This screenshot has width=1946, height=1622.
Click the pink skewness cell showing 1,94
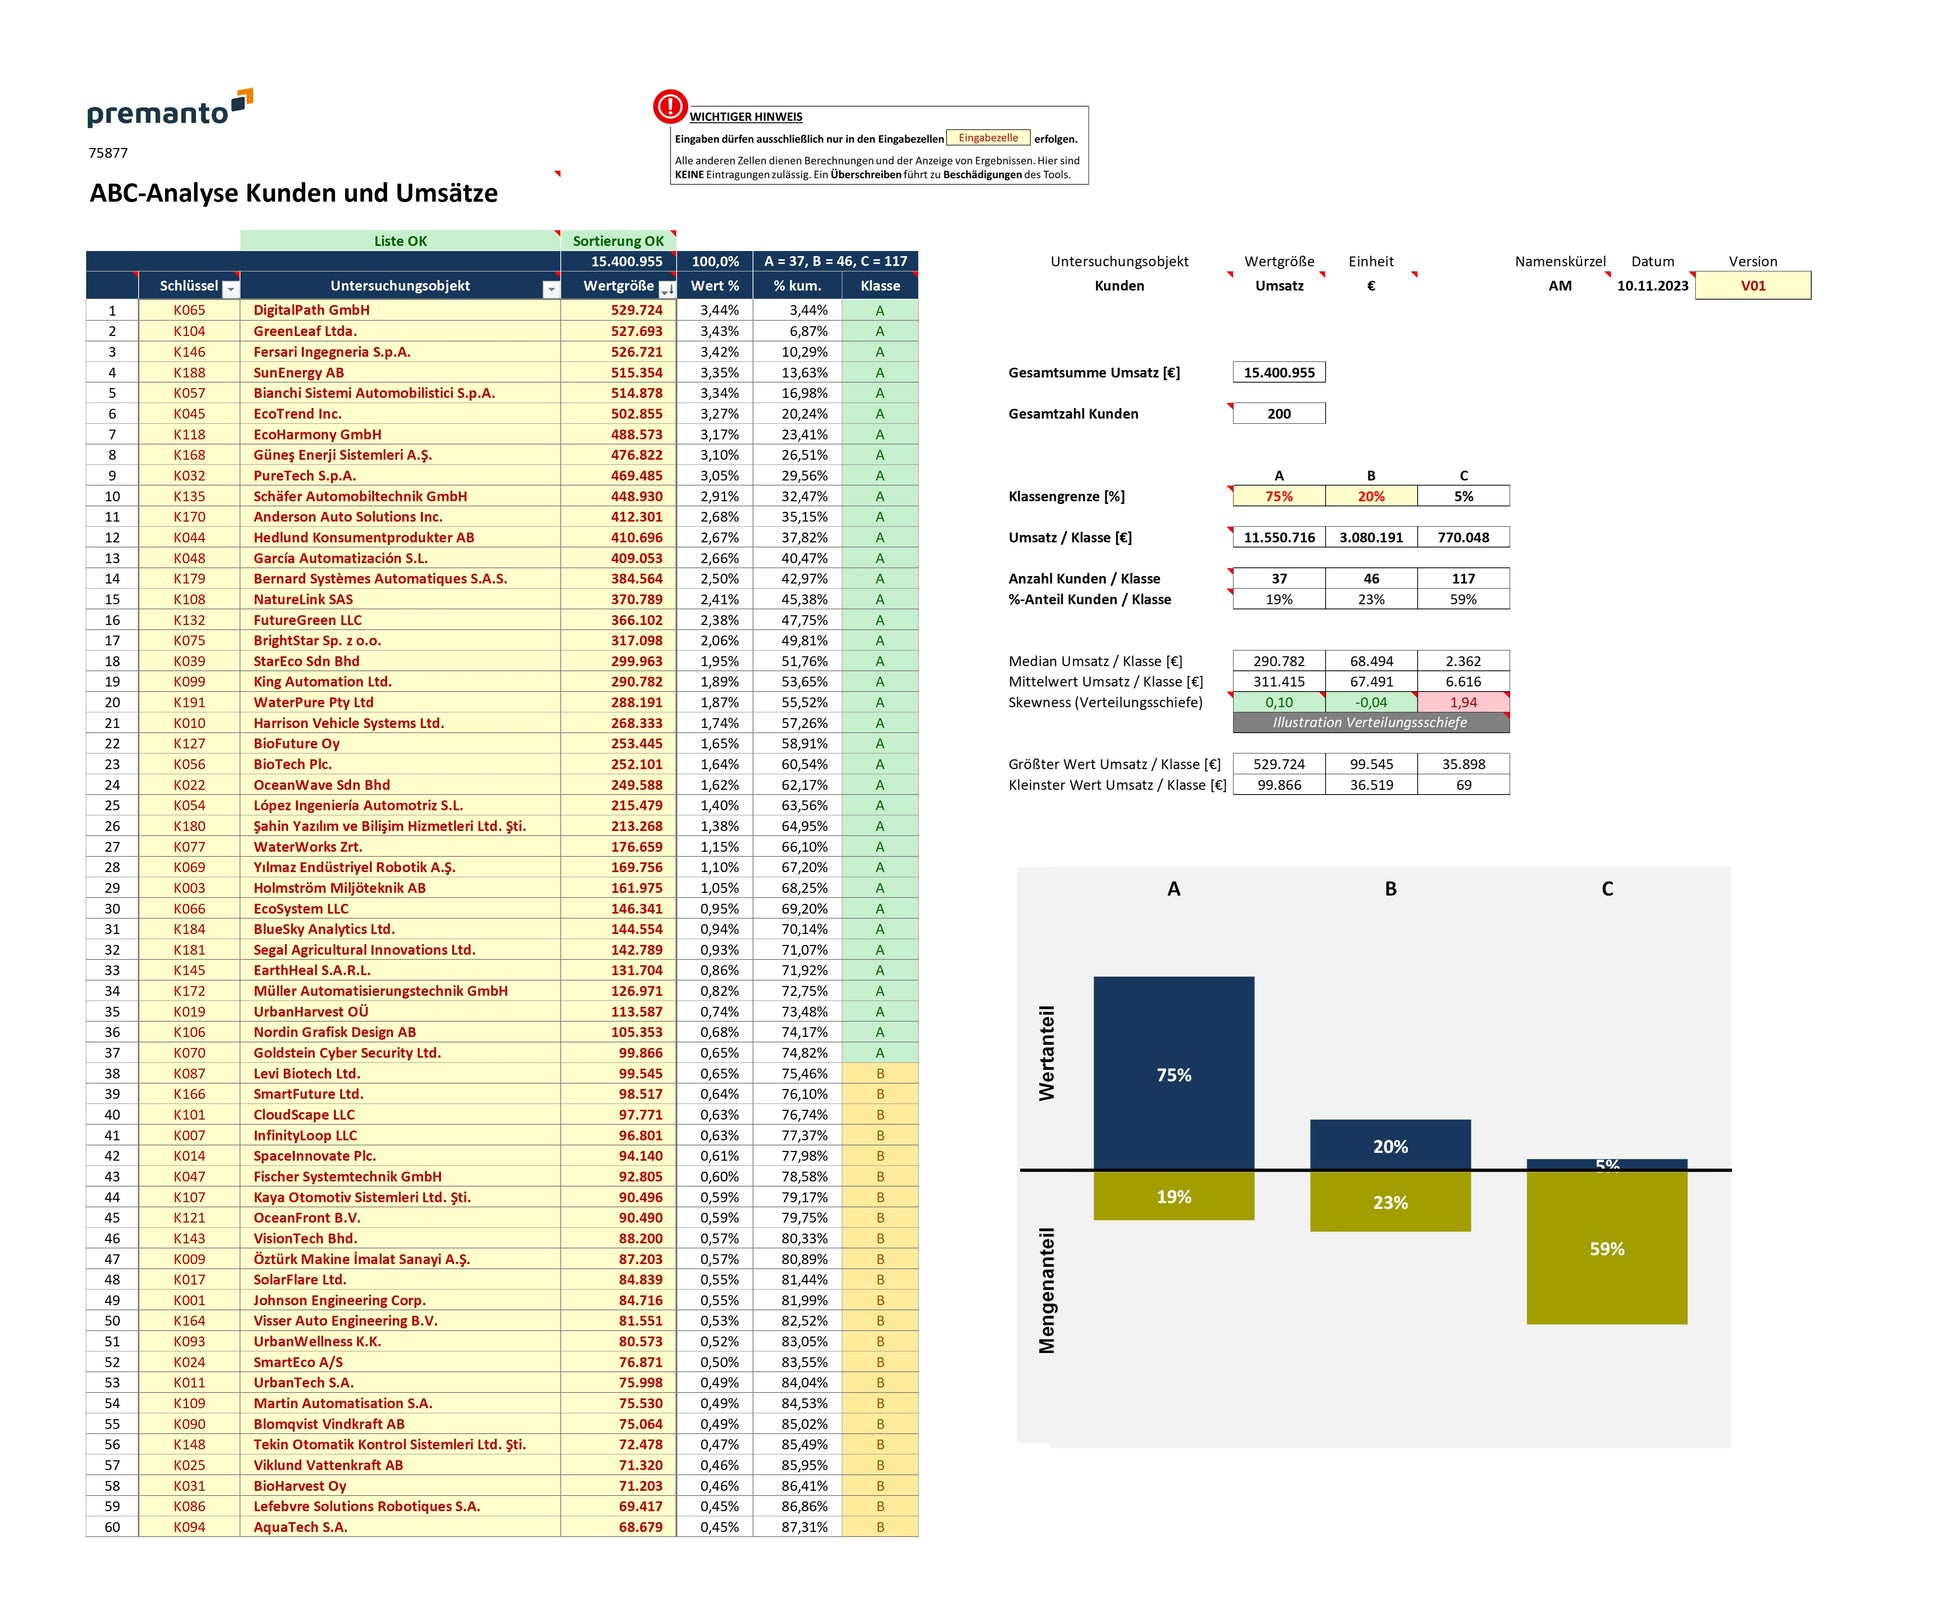[1463, 703]
